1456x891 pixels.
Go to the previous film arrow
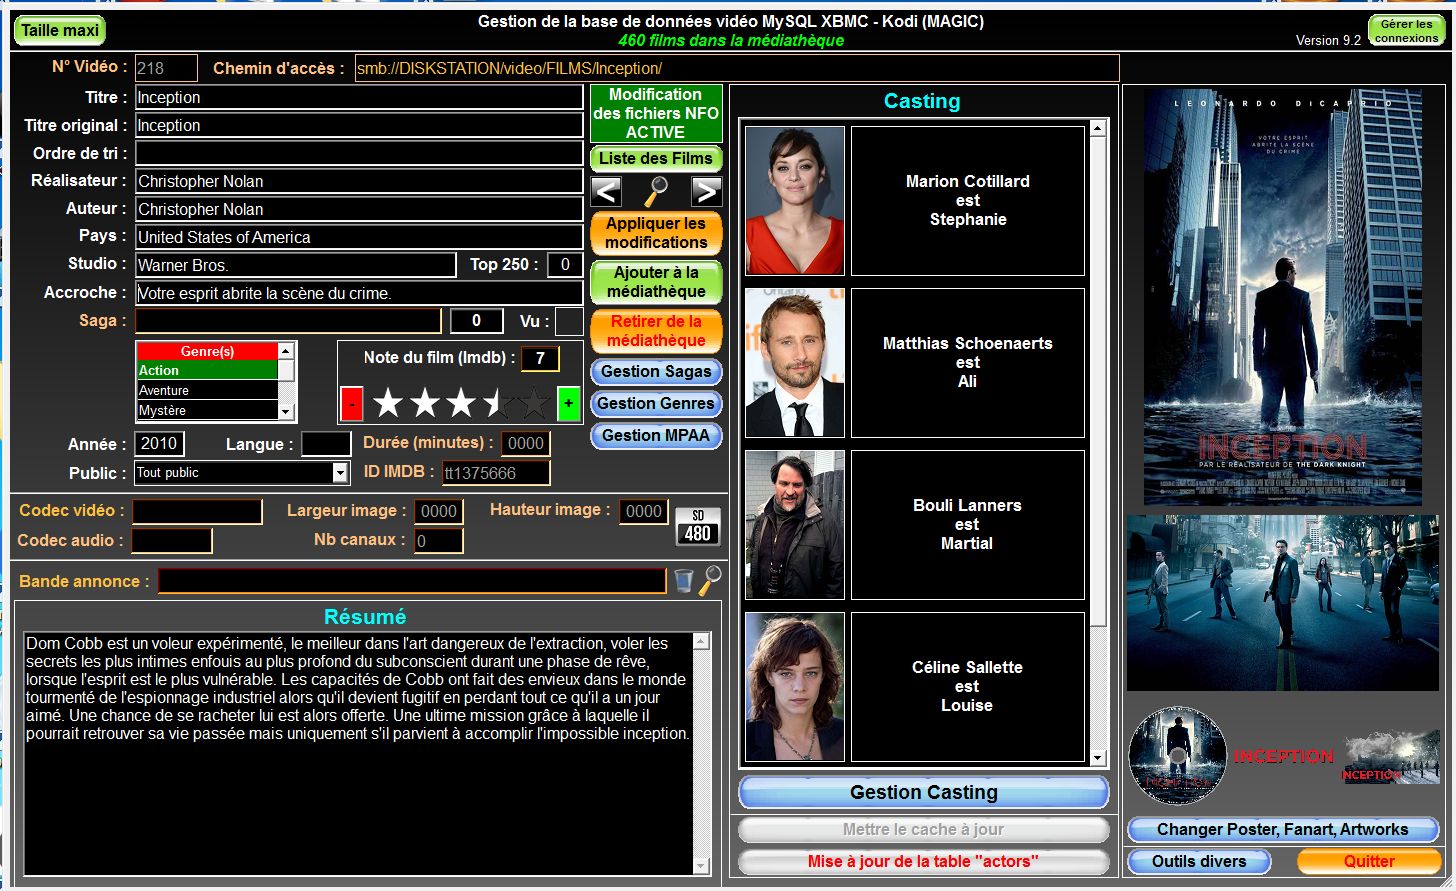[x=606, y=191]
